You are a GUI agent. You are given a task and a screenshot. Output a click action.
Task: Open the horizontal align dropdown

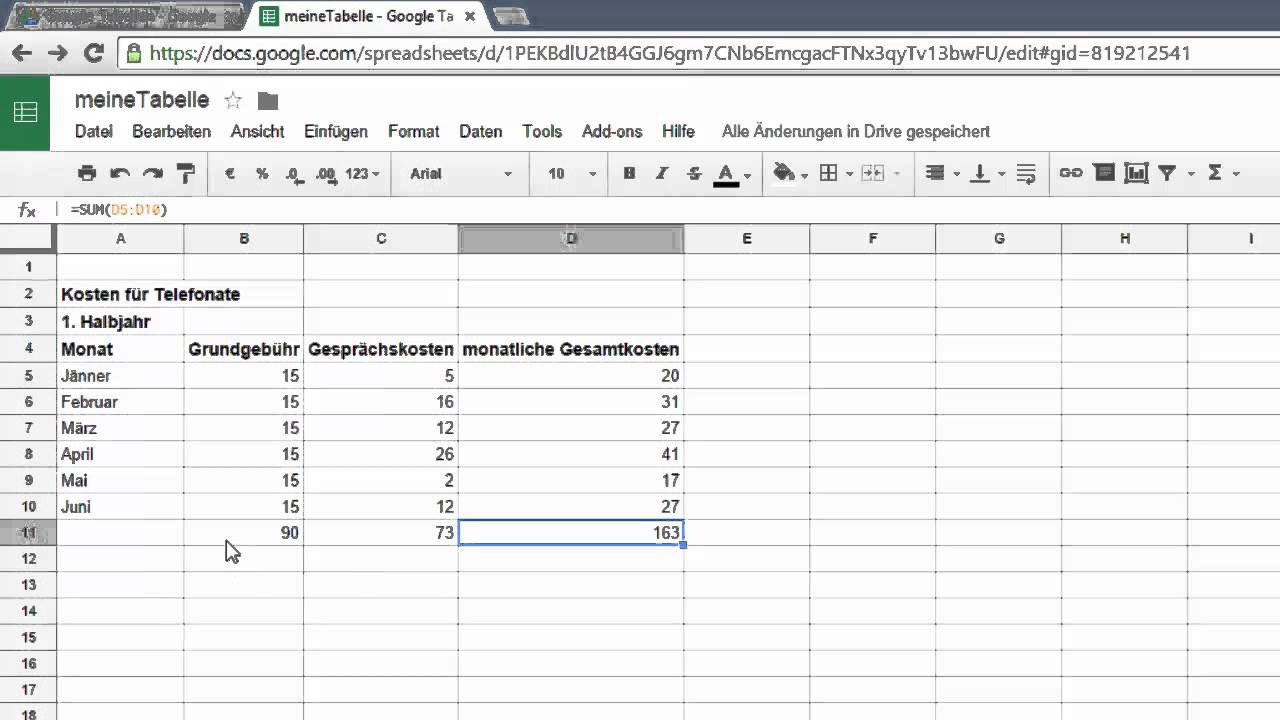[941, 173]
